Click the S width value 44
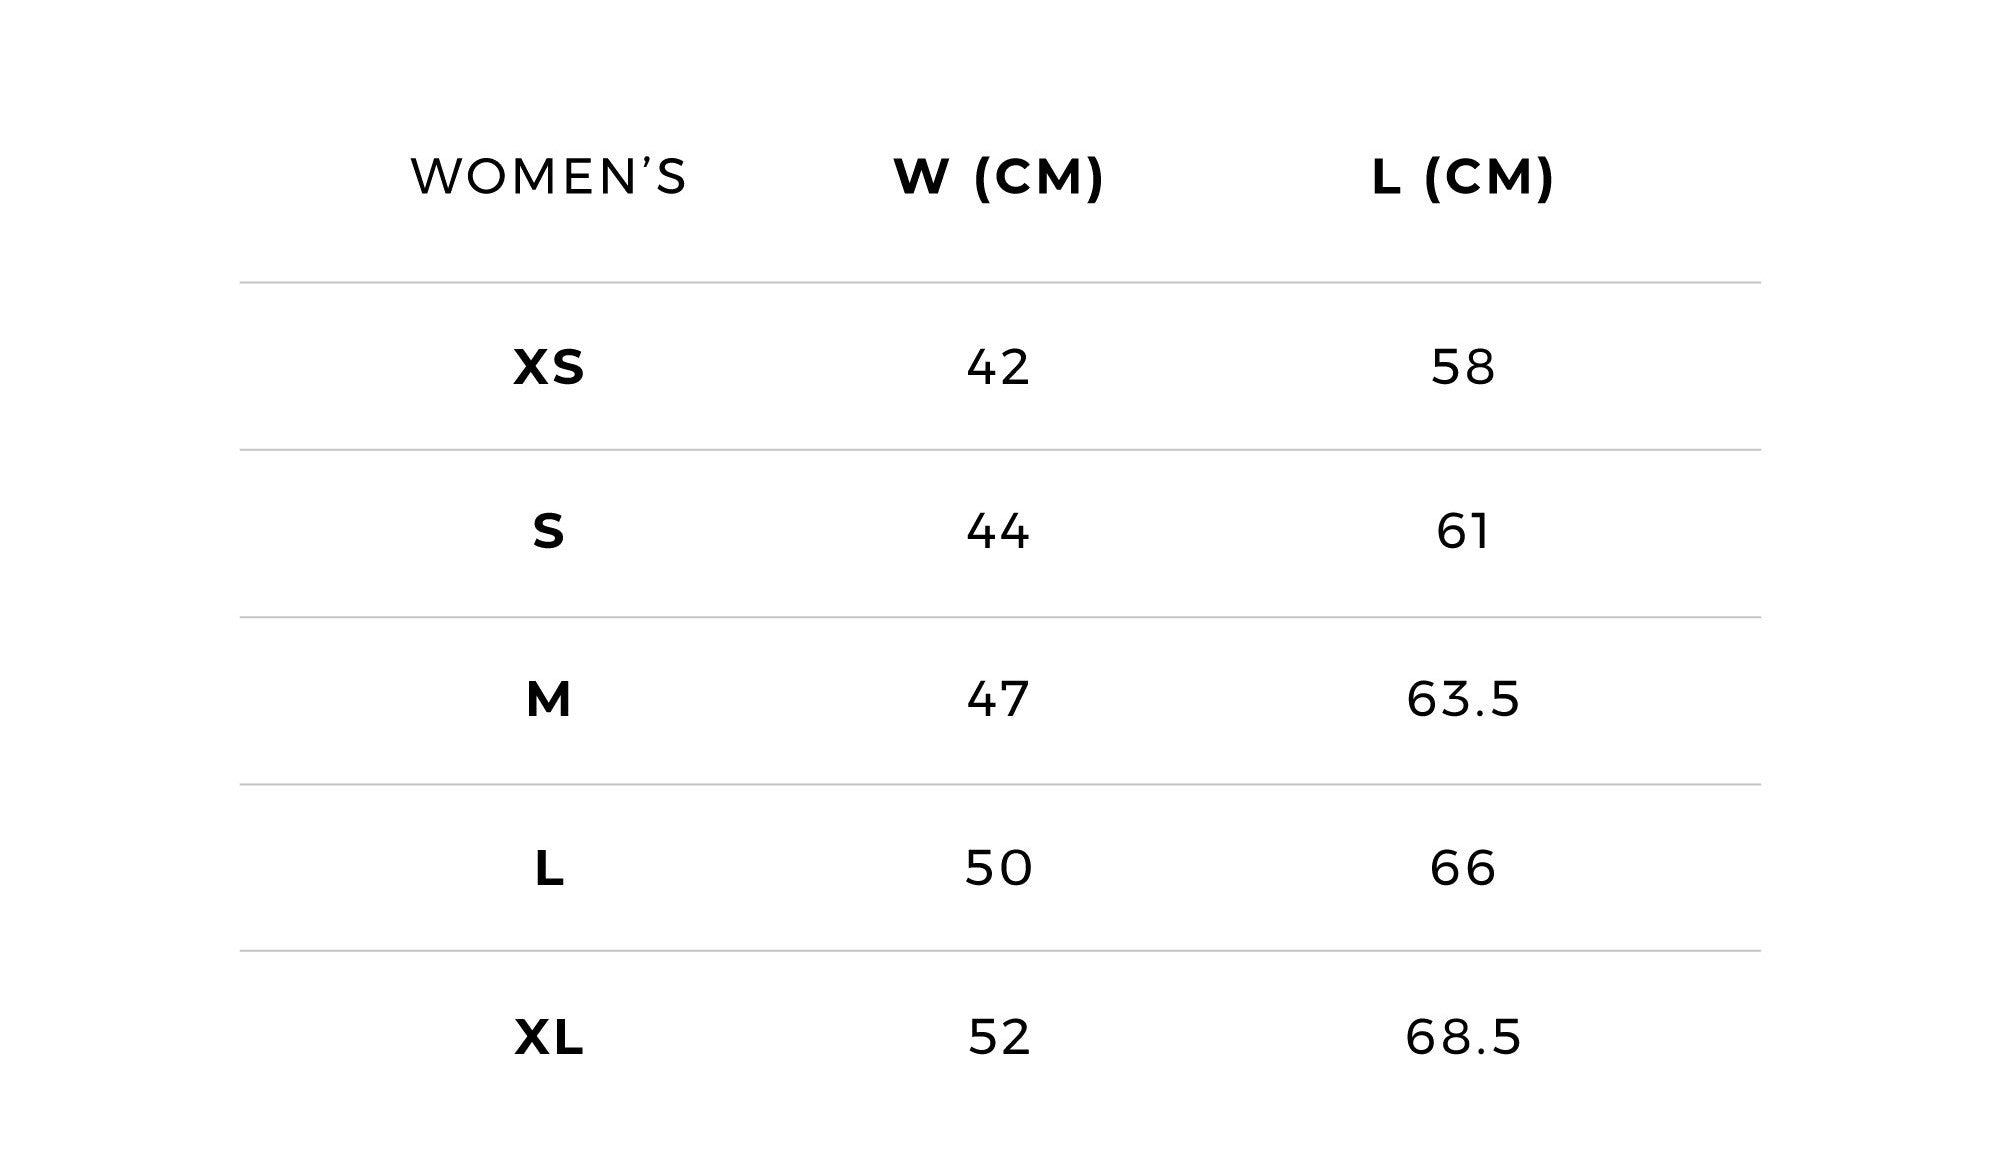 [998, 531]
